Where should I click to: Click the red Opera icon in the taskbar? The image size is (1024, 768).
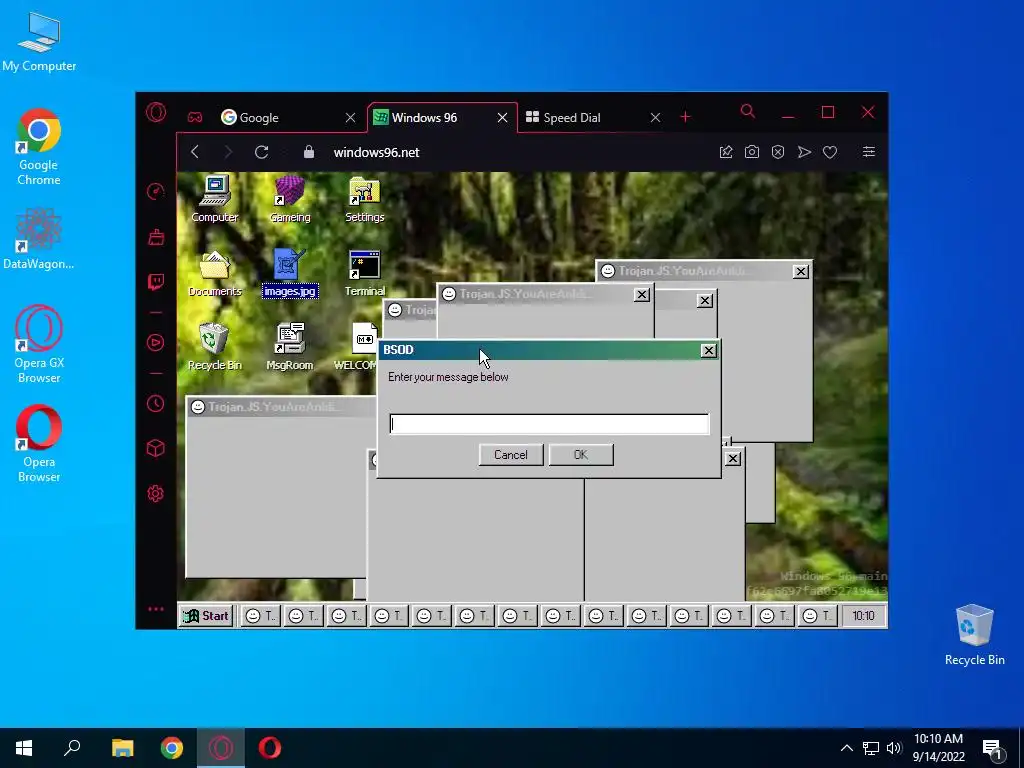(x=270, y=748)
